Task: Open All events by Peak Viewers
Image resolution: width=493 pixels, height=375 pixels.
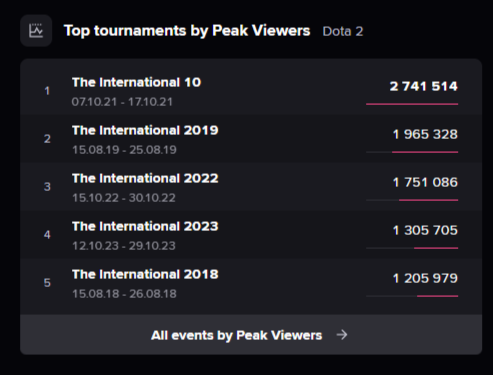Action: tap(251, 335)
